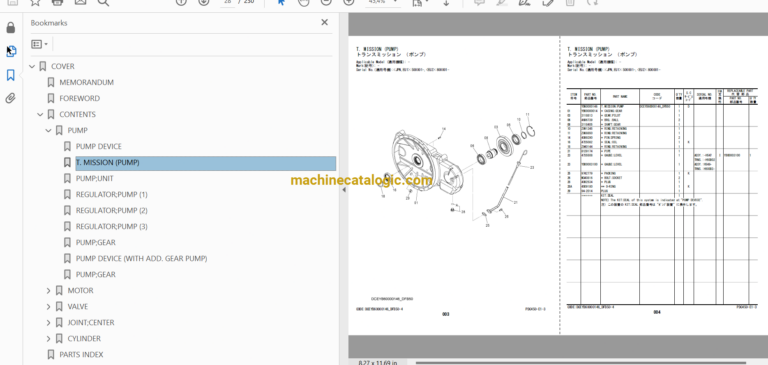Expand the MOTOR bookmark branch
The height and width of the screenshot is (365, 768).
pos(48,291)
